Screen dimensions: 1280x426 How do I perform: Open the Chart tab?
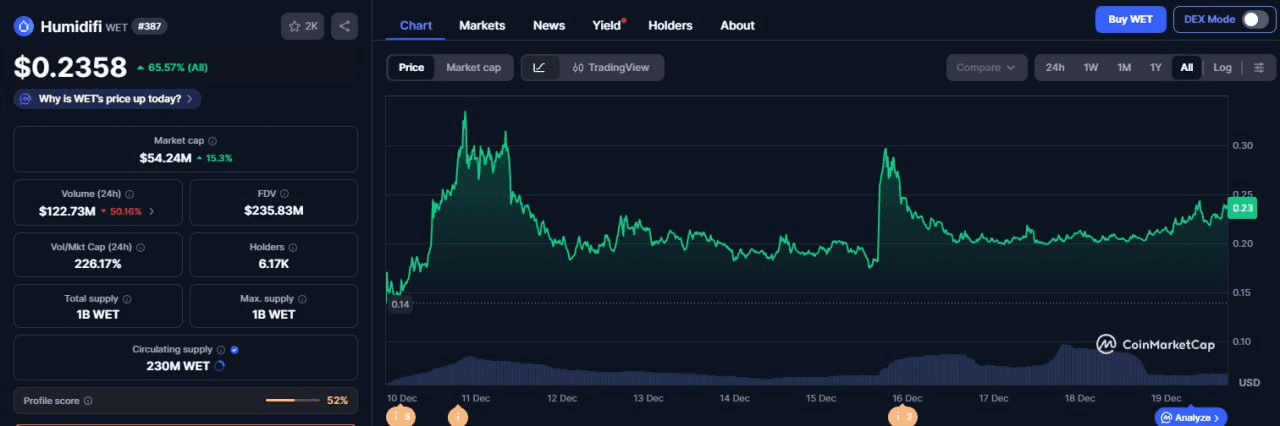pyautogui.click(x=415, y=25)
